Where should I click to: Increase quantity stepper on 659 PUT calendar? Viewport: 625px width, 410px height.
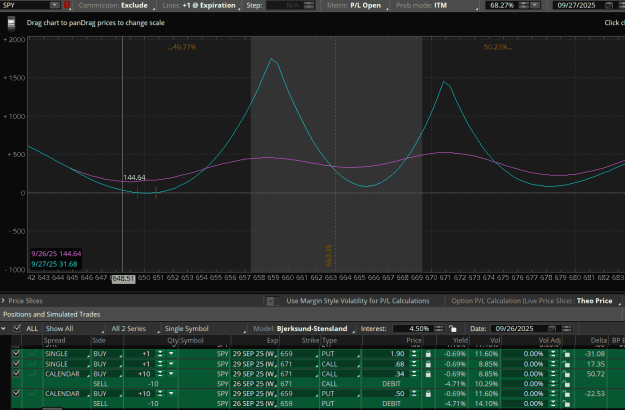pyautogui.click(x=160, y=392)
